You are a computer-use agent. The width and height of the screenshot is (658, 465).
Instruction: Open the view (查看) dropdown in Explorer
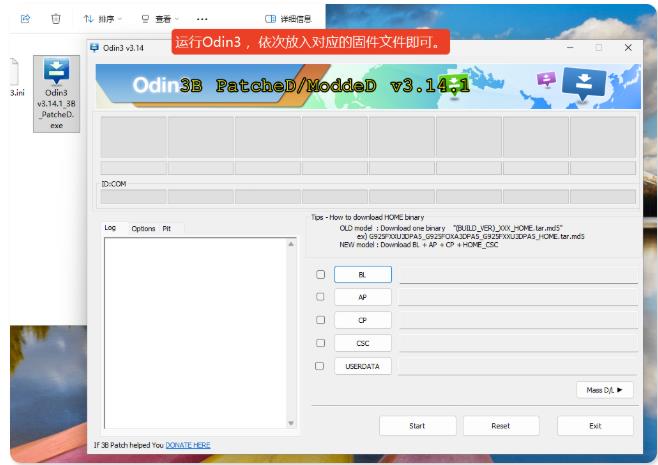[x=160, y=19]
